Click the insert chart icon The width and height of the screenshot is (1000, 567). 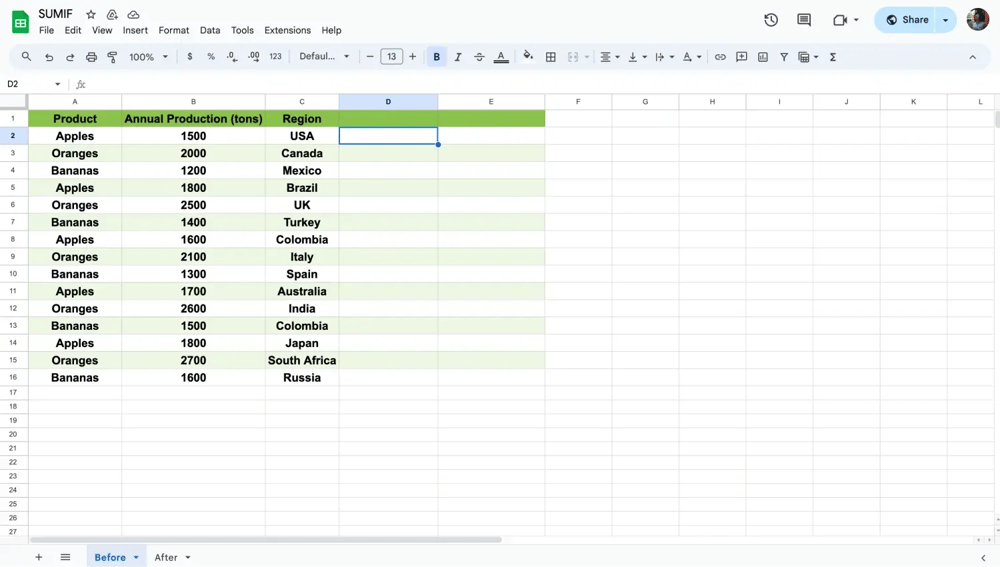763,57
